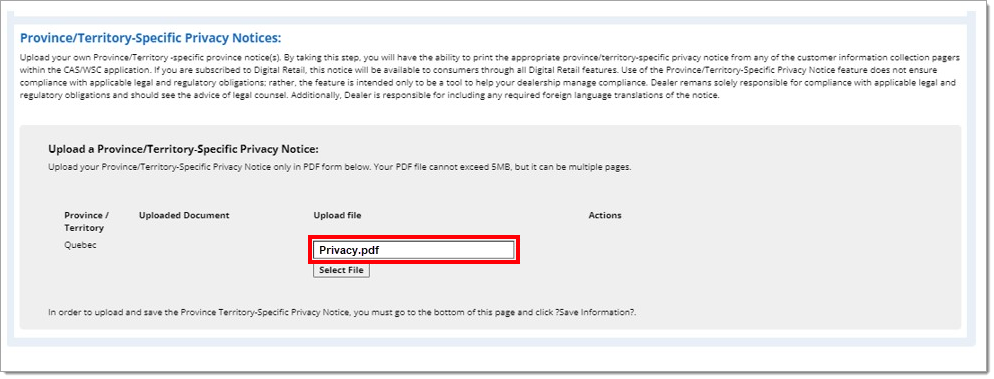Image resolution: width=994 pixels, height=379 pixels.
Task: Click the Province/Territory-Specific Privacy Notices heading
Action: 151,37
